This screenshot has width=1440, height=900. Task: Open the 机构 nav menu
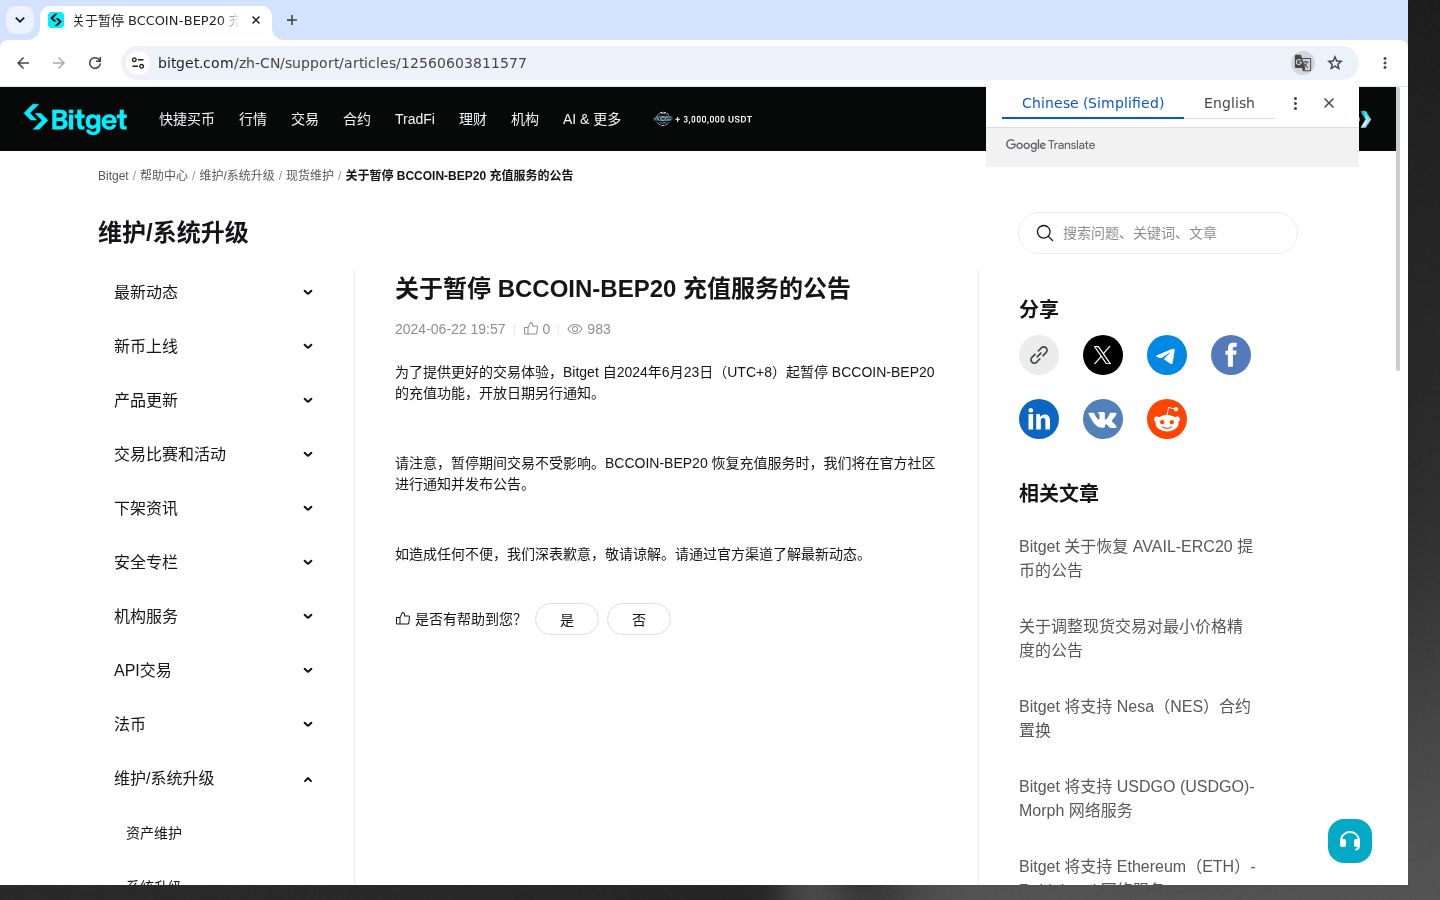[525, 119]
